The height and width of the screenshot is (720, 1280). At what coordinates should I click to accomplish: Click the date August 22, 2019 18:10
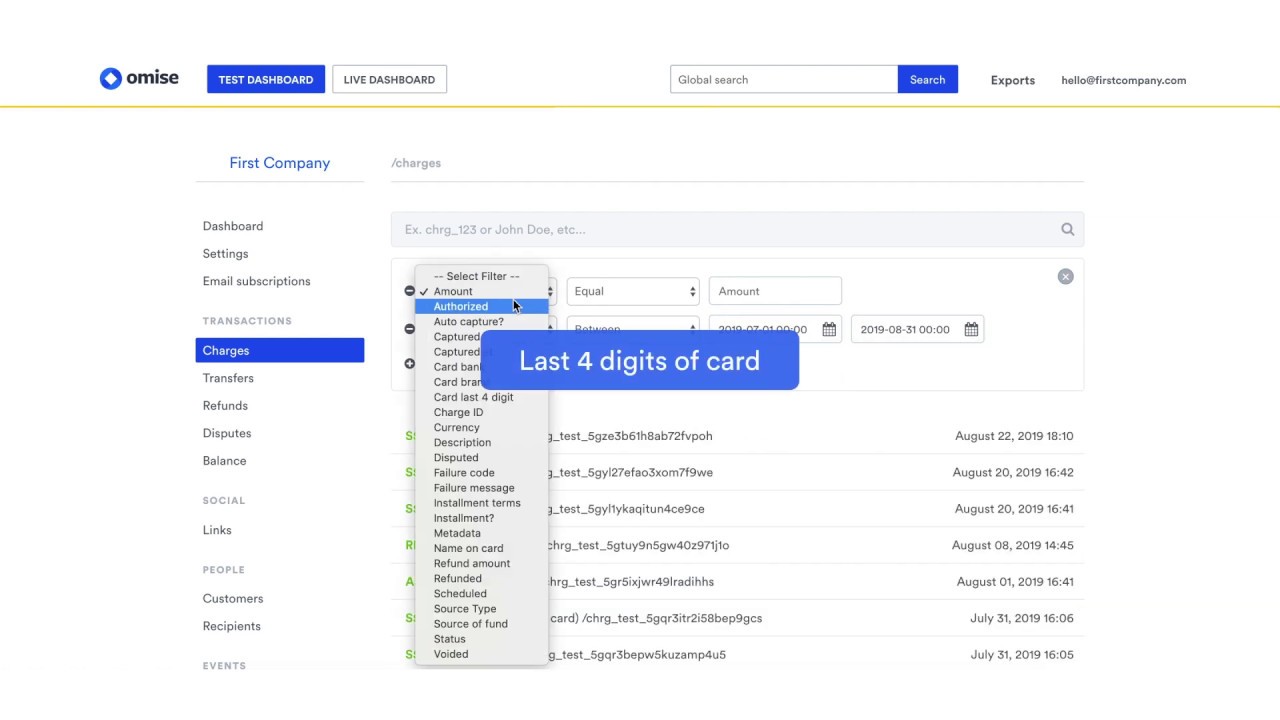pos(1014,436)
